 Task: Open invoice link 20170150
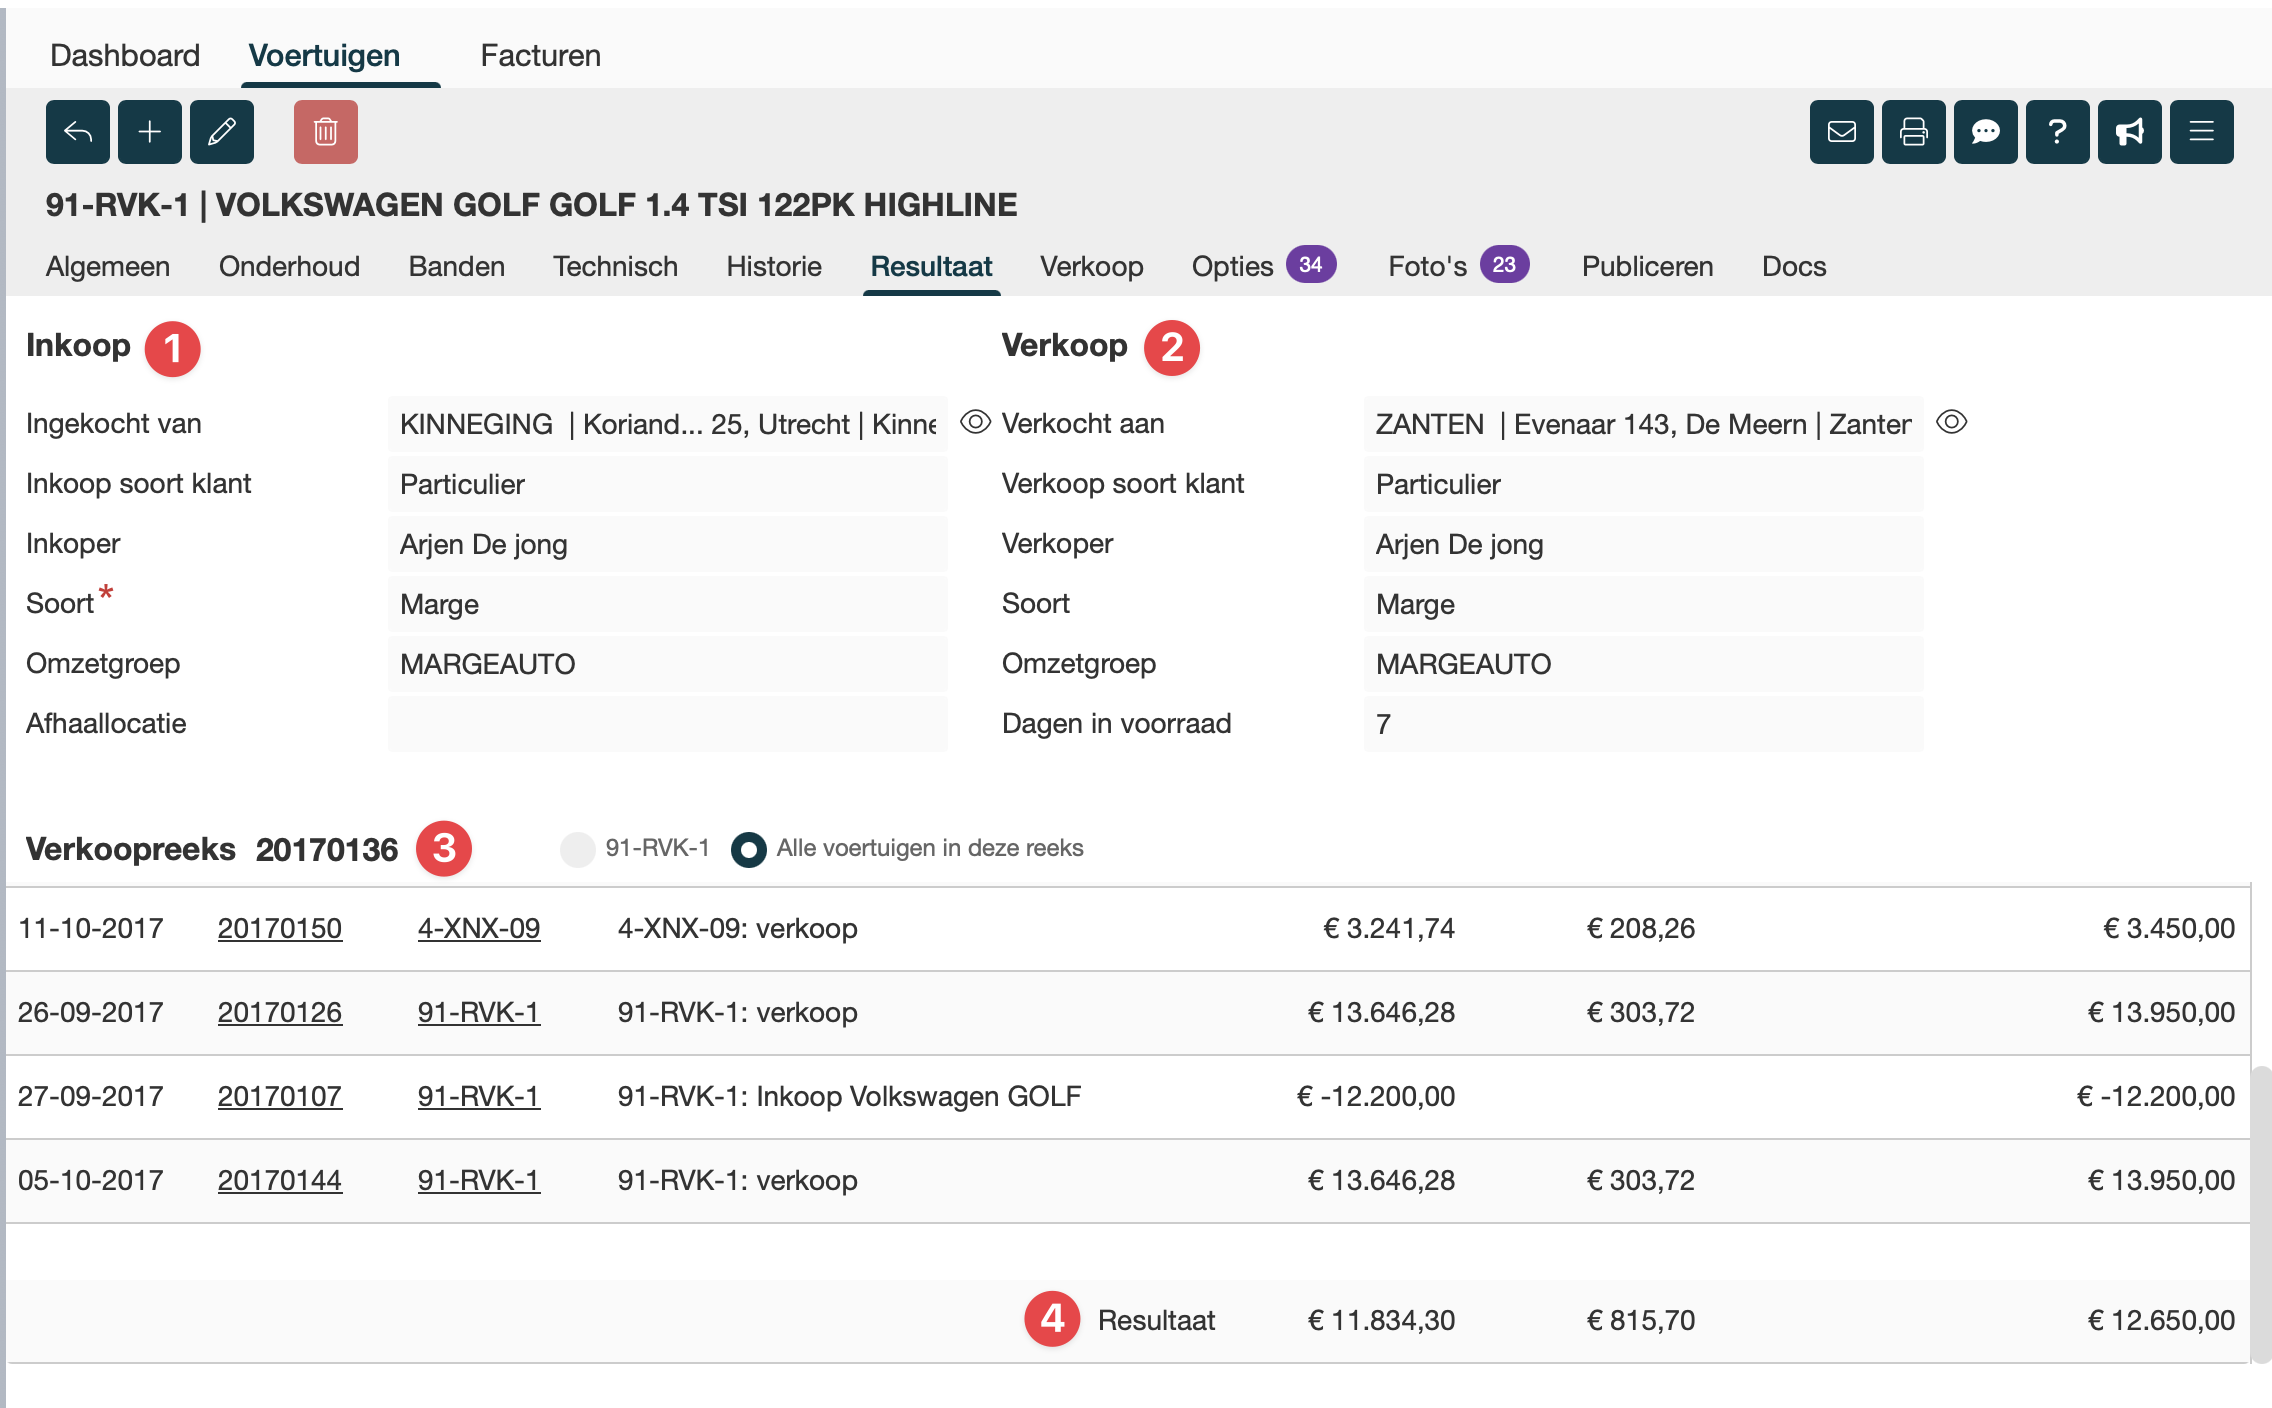(x=279, y=928)
